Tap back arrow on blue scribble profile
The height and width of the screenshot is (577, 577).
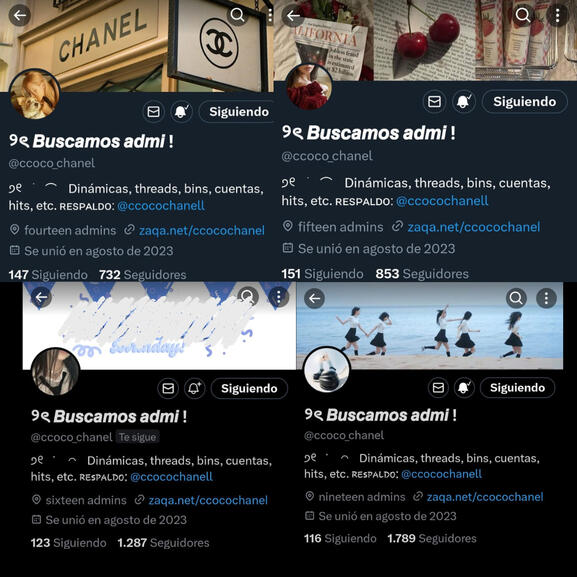click(x=41, y=297)
